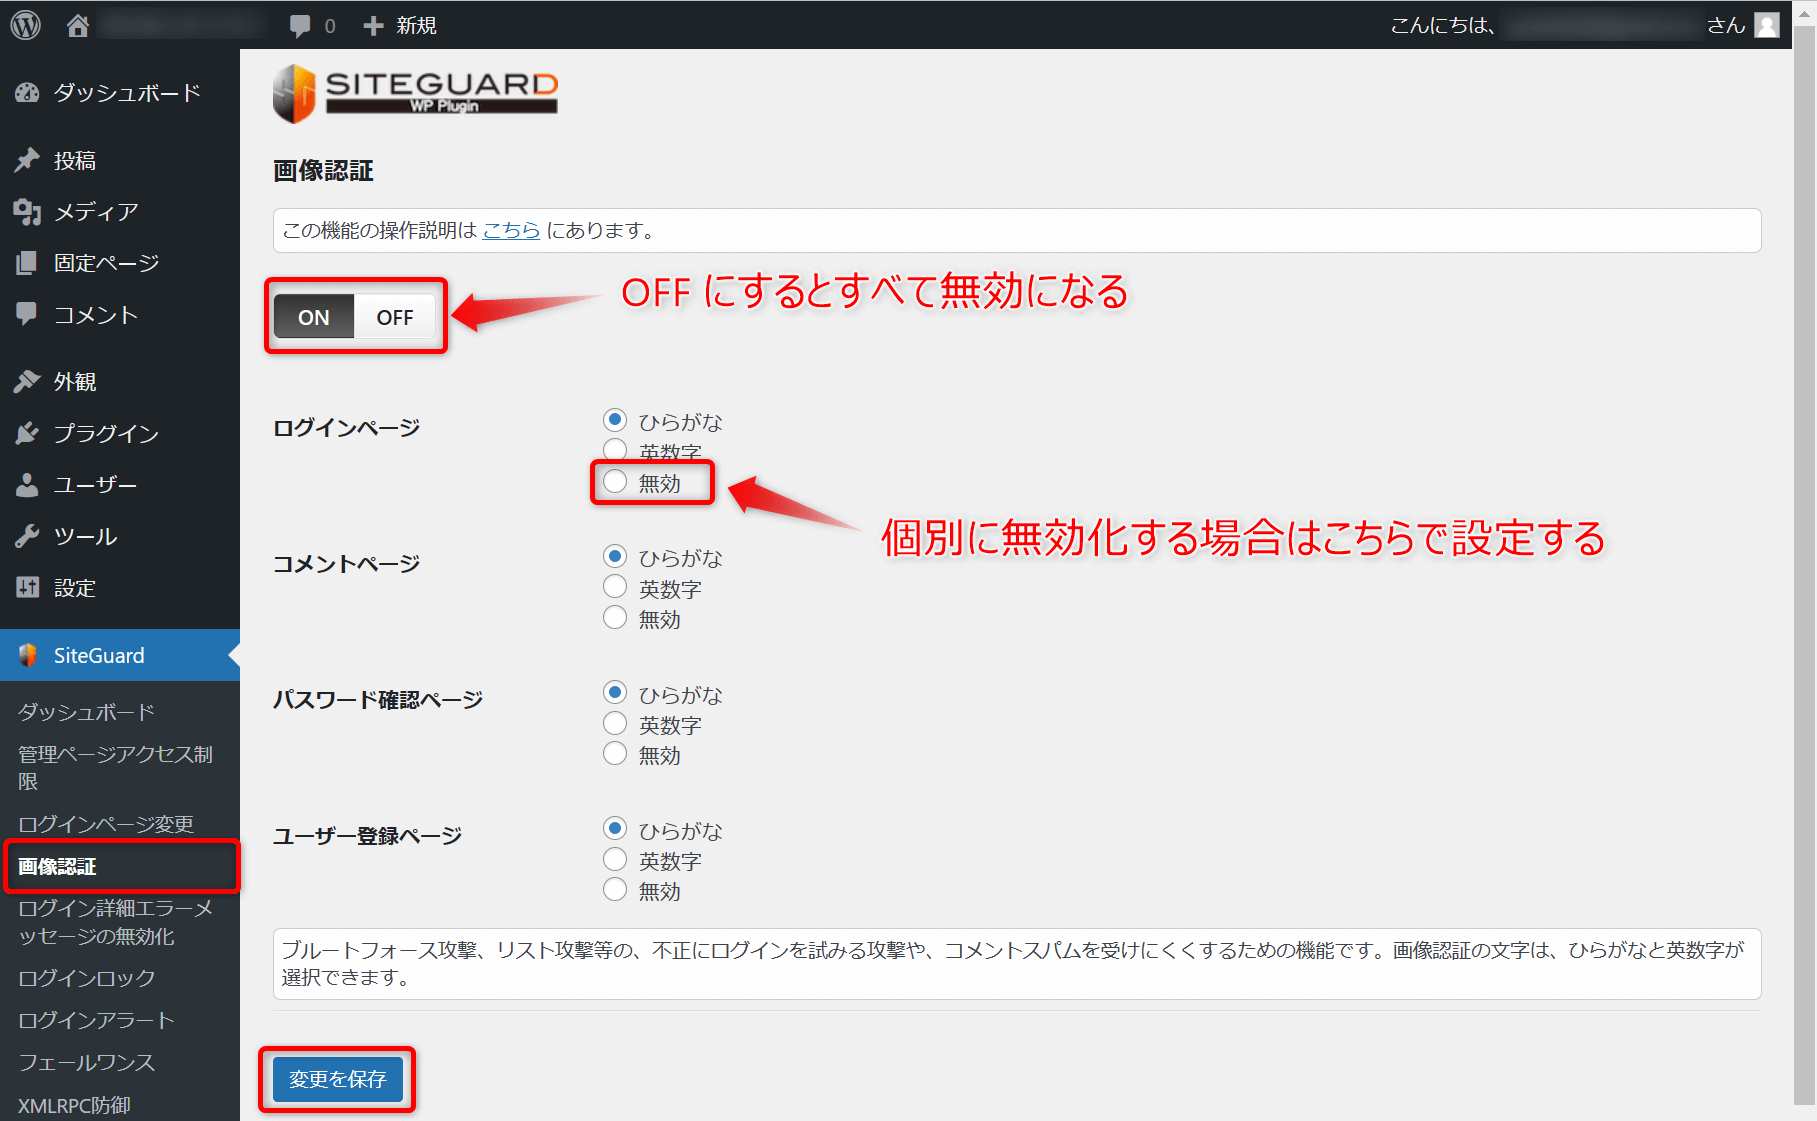Open the 設定 menu
The width and height of the screenshot is (1817, 1121).
[x=120, y=587]
